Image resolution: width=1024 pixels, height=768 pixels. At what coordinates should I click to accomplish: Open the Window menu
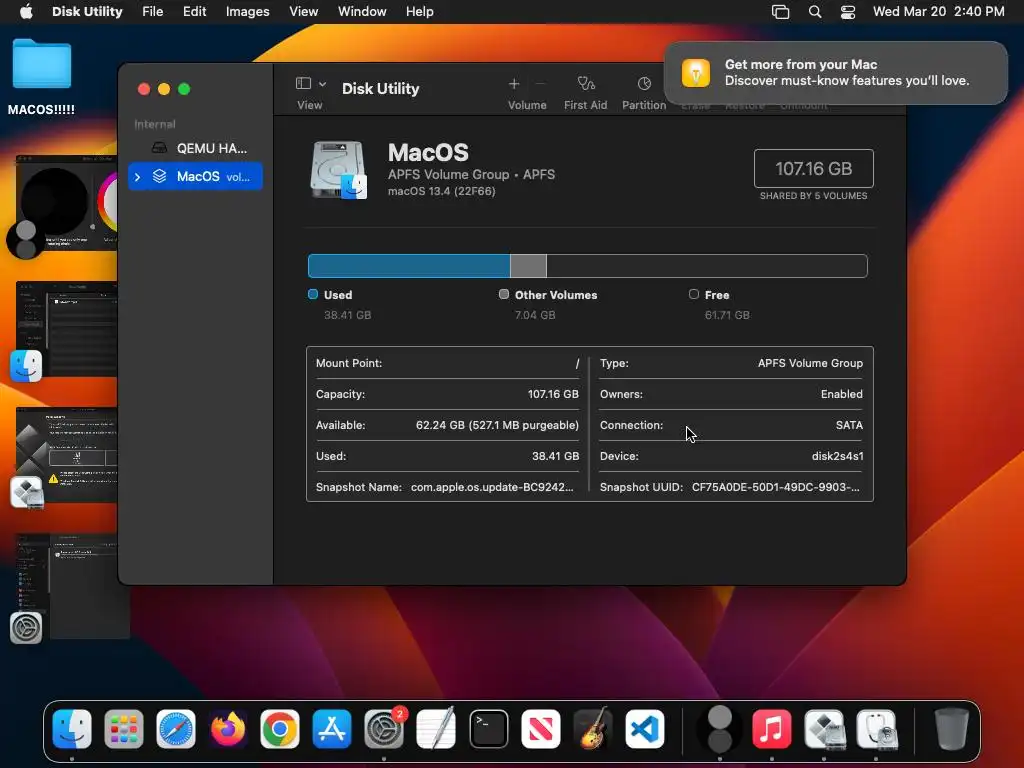pos(362,12)
